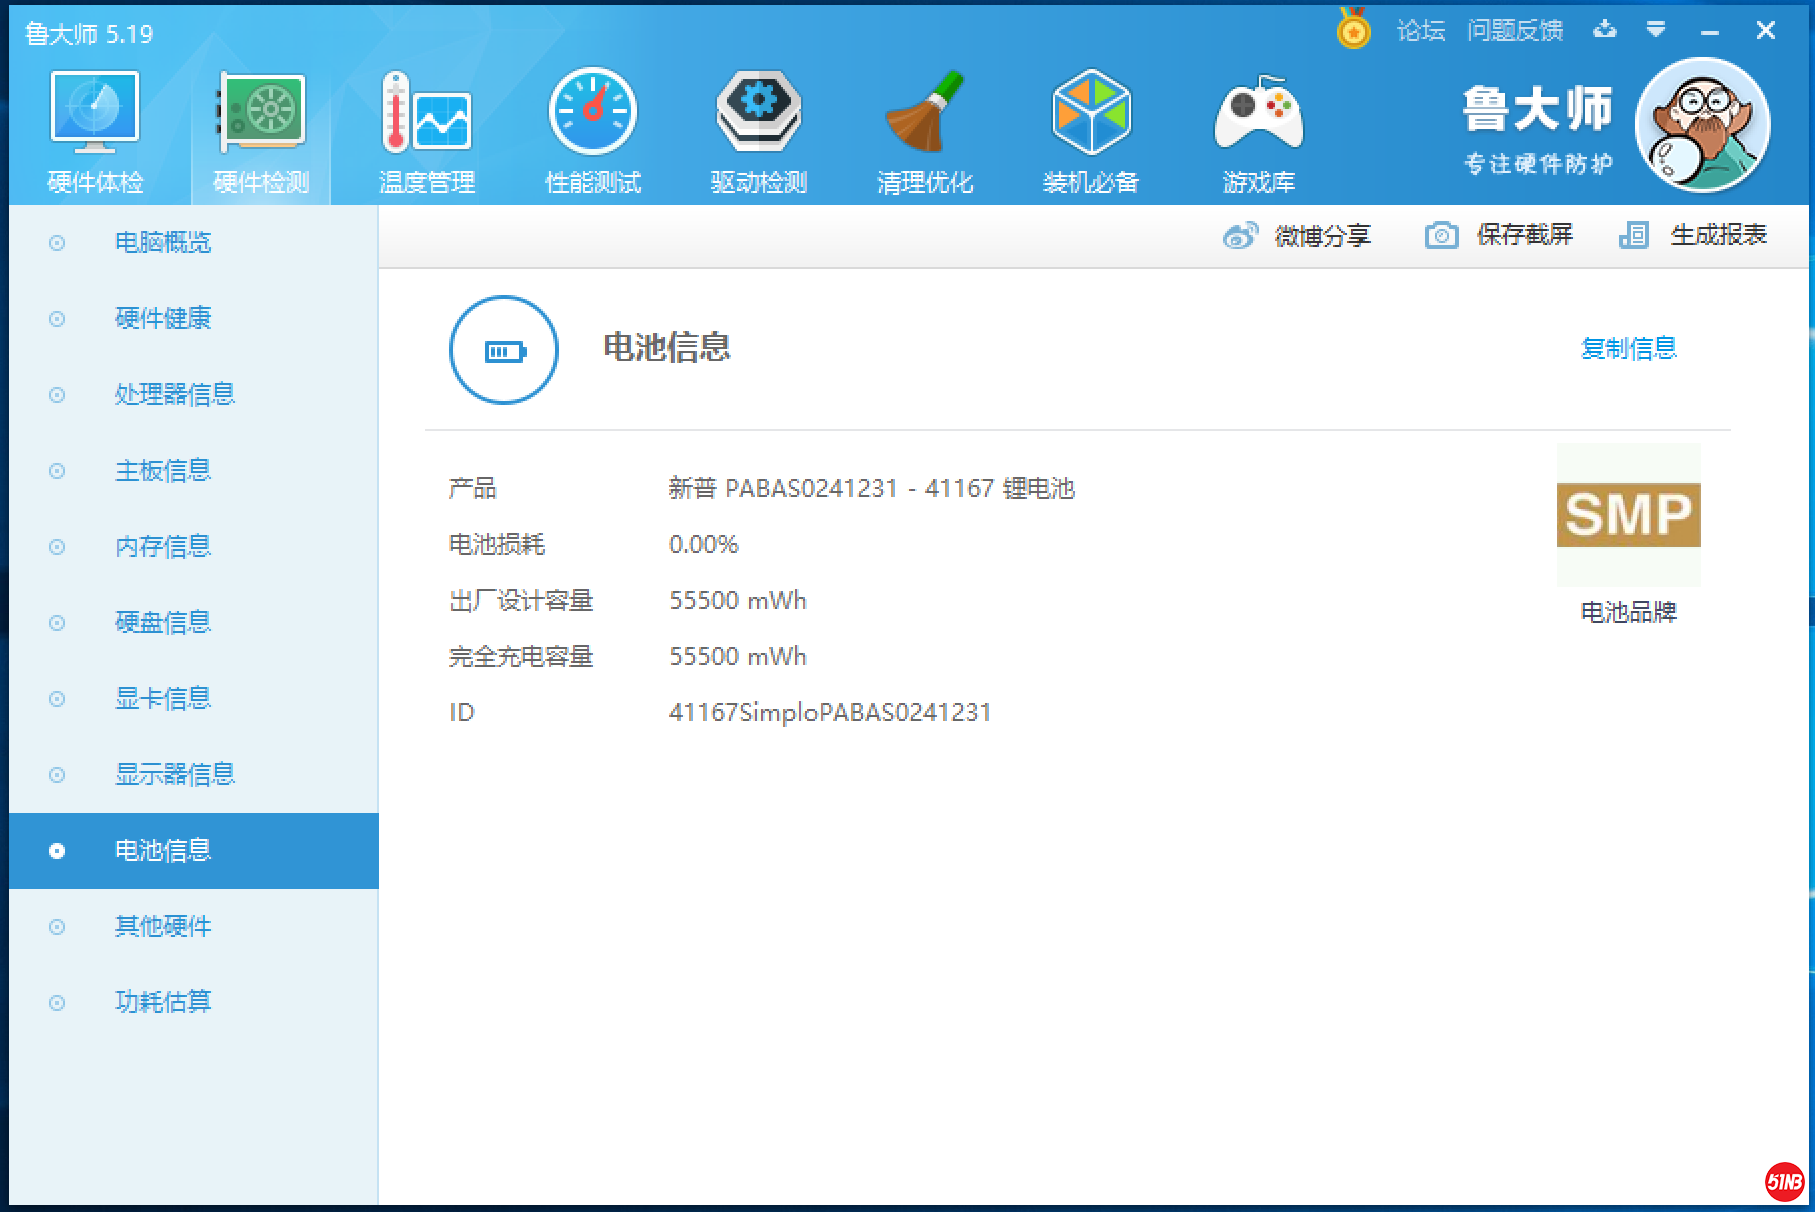Select 电脑概览 radio bullet in sidebar

(x=57, y=243)
